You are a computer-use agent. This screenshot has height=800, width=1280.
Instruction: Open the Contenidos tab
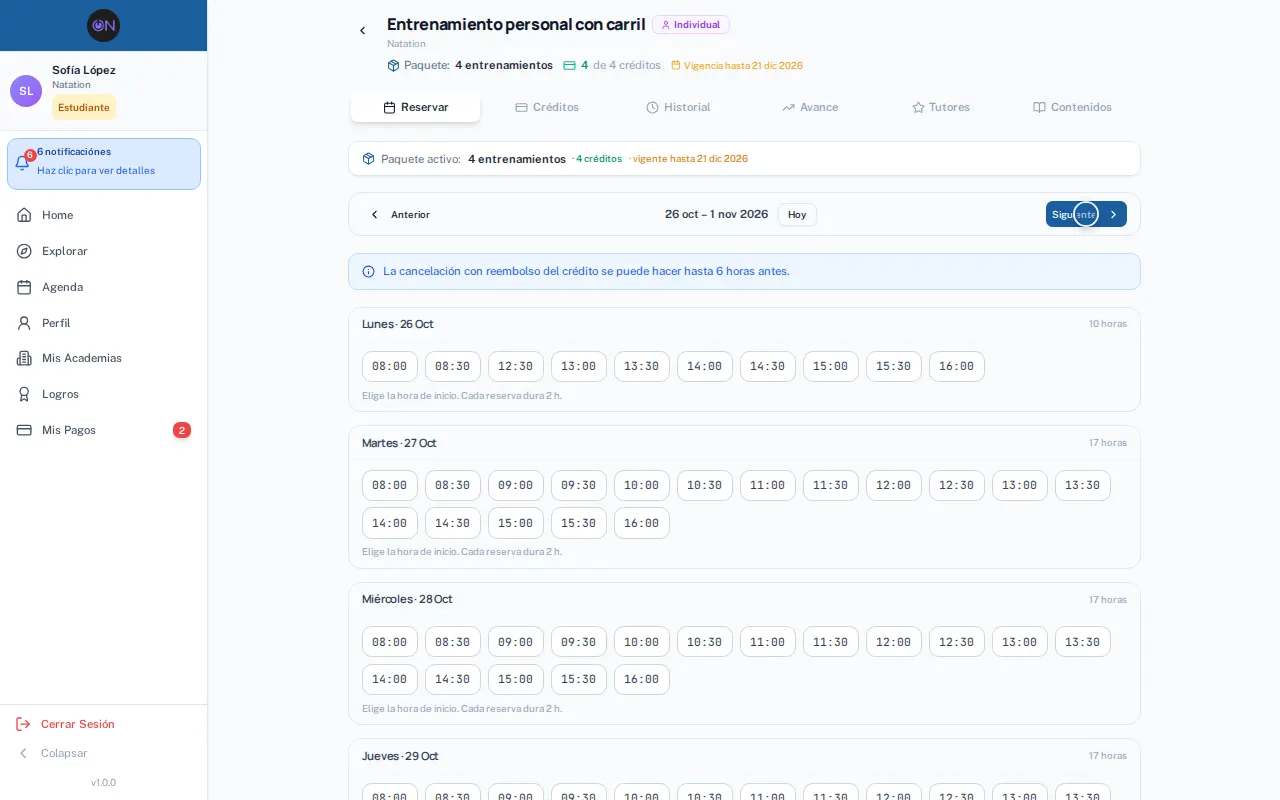point(1072,107)
